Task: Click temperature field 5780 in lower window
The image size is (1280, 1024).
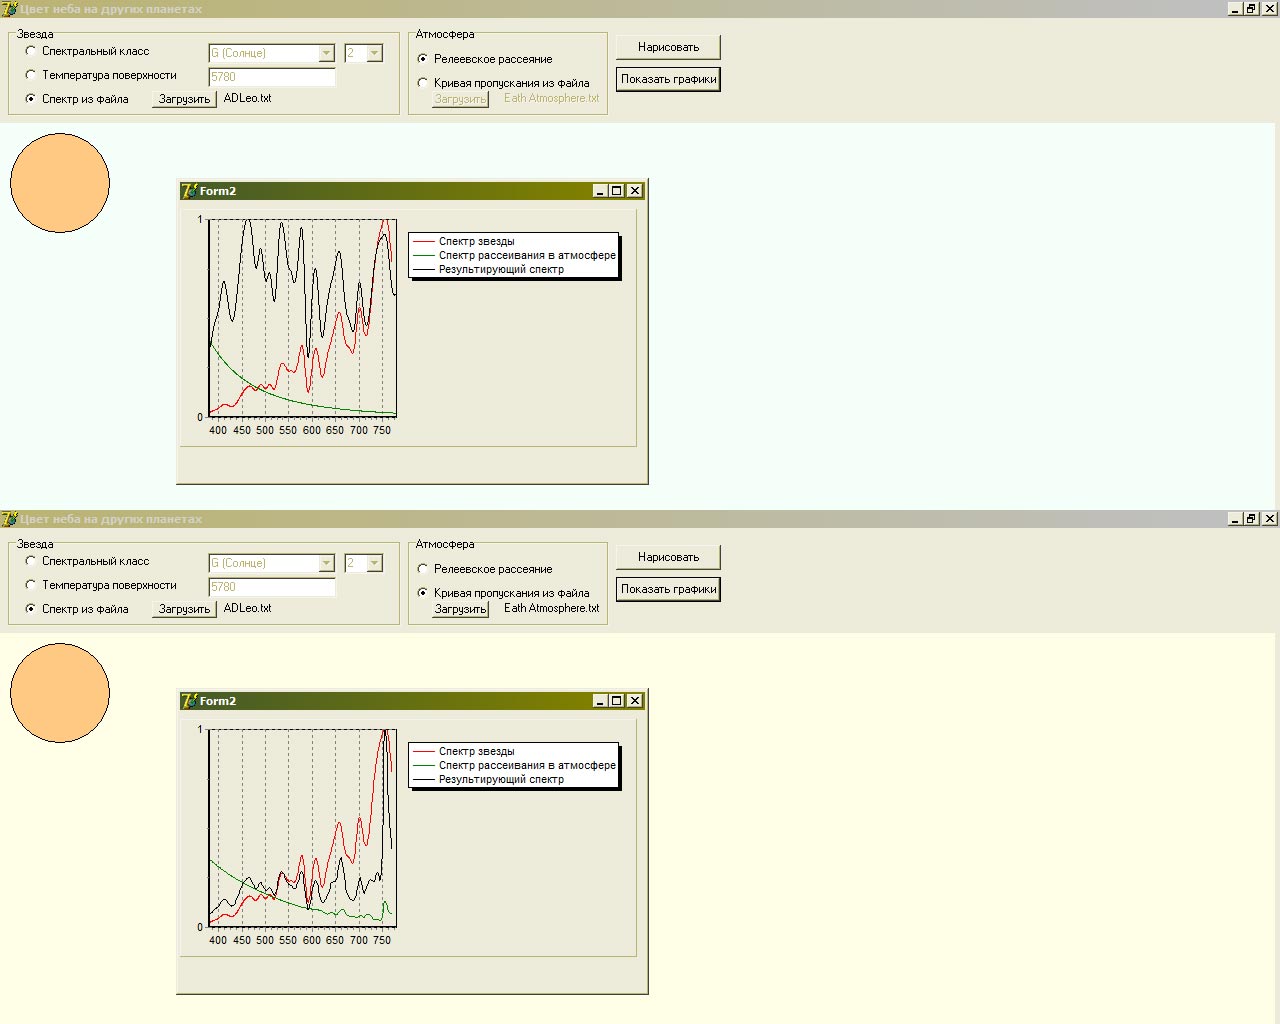Action: click(x=272, y=587)
